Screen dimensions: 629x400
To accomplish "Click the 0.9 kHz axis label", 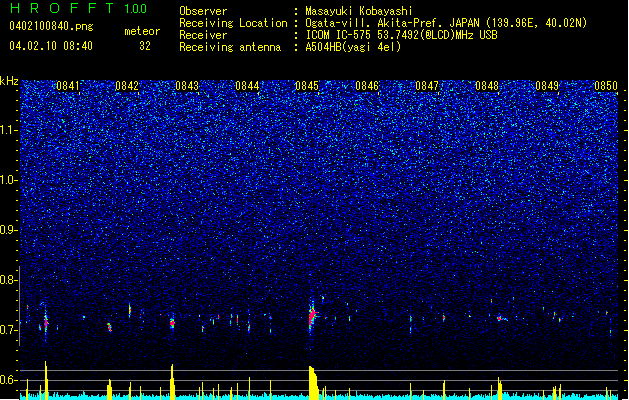I will coord(8,230).
